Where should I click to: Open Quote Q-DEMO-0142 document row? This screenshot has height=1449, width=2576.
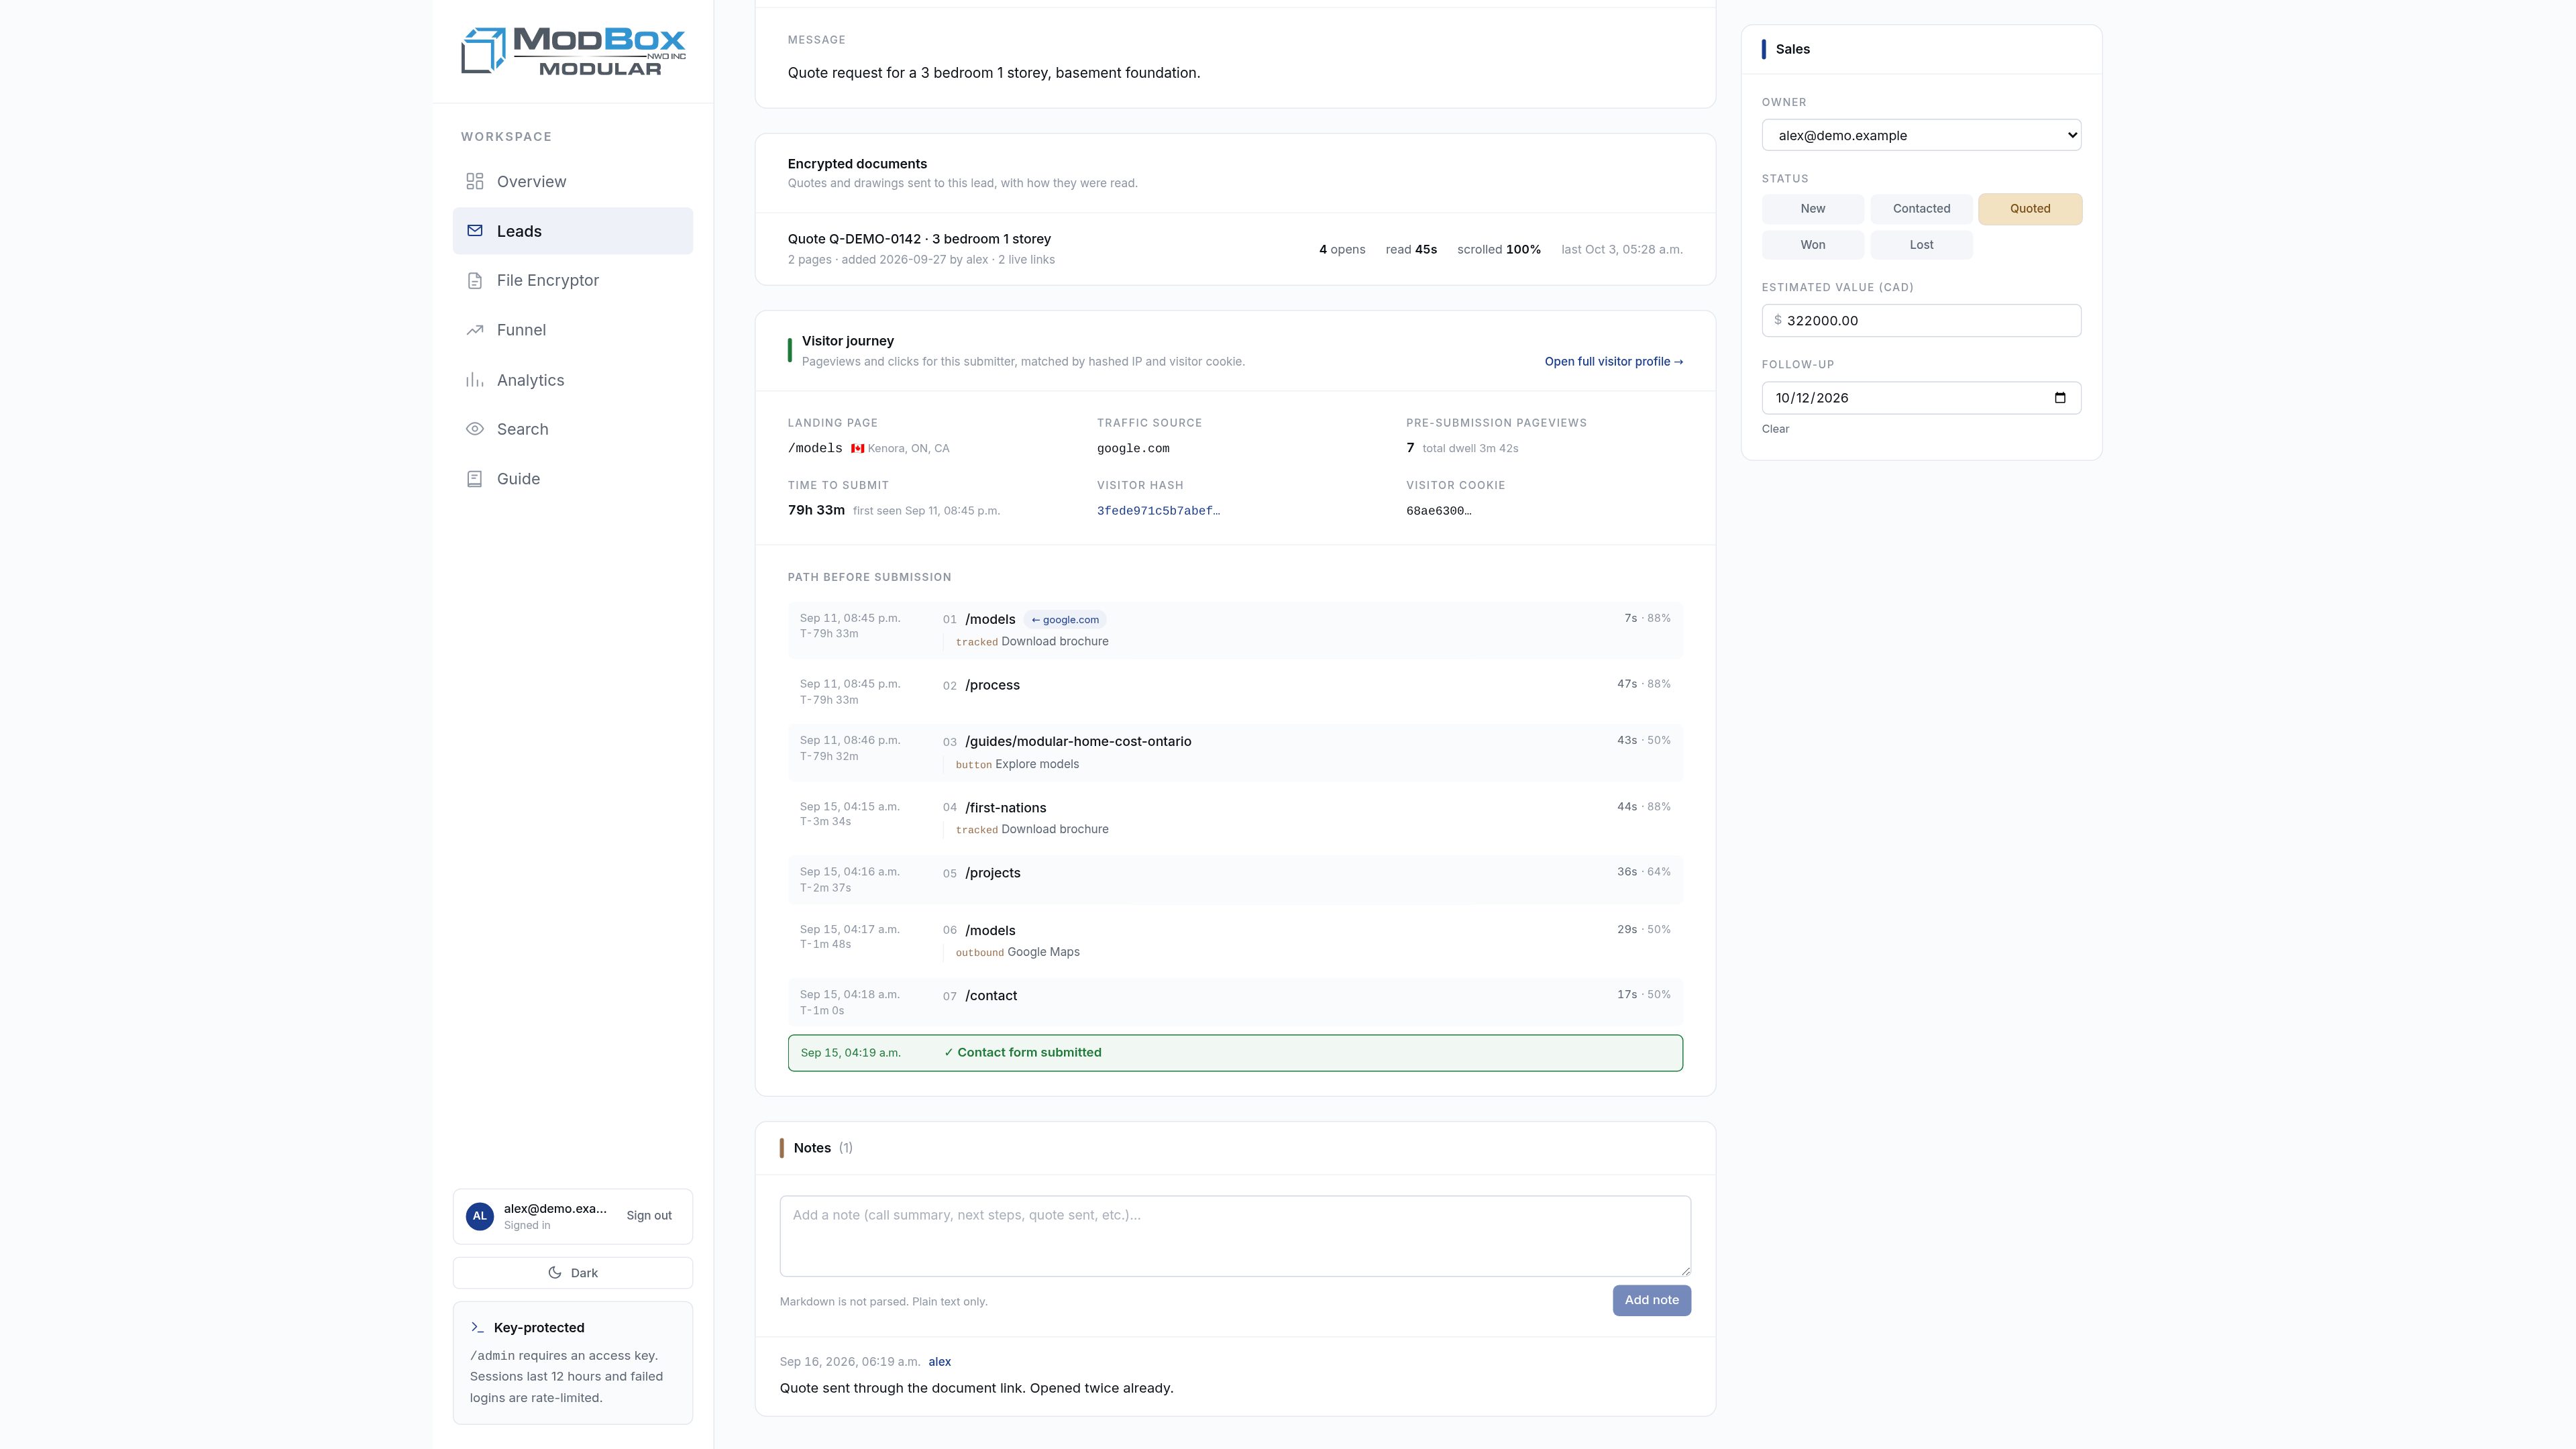(1235, 249)
